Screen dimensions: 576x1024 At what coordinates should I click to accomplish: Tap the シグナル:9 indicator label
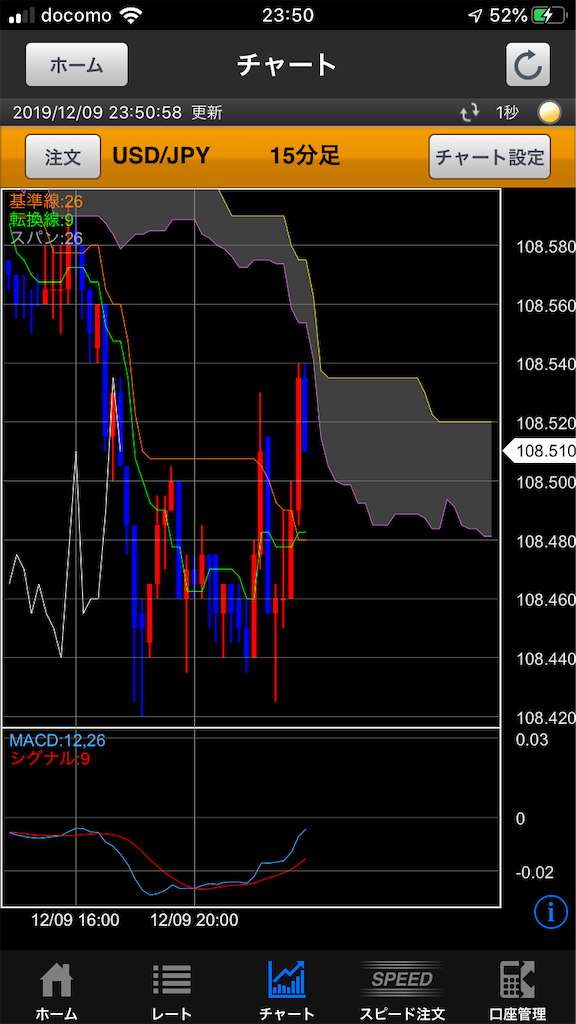[50, 758]
